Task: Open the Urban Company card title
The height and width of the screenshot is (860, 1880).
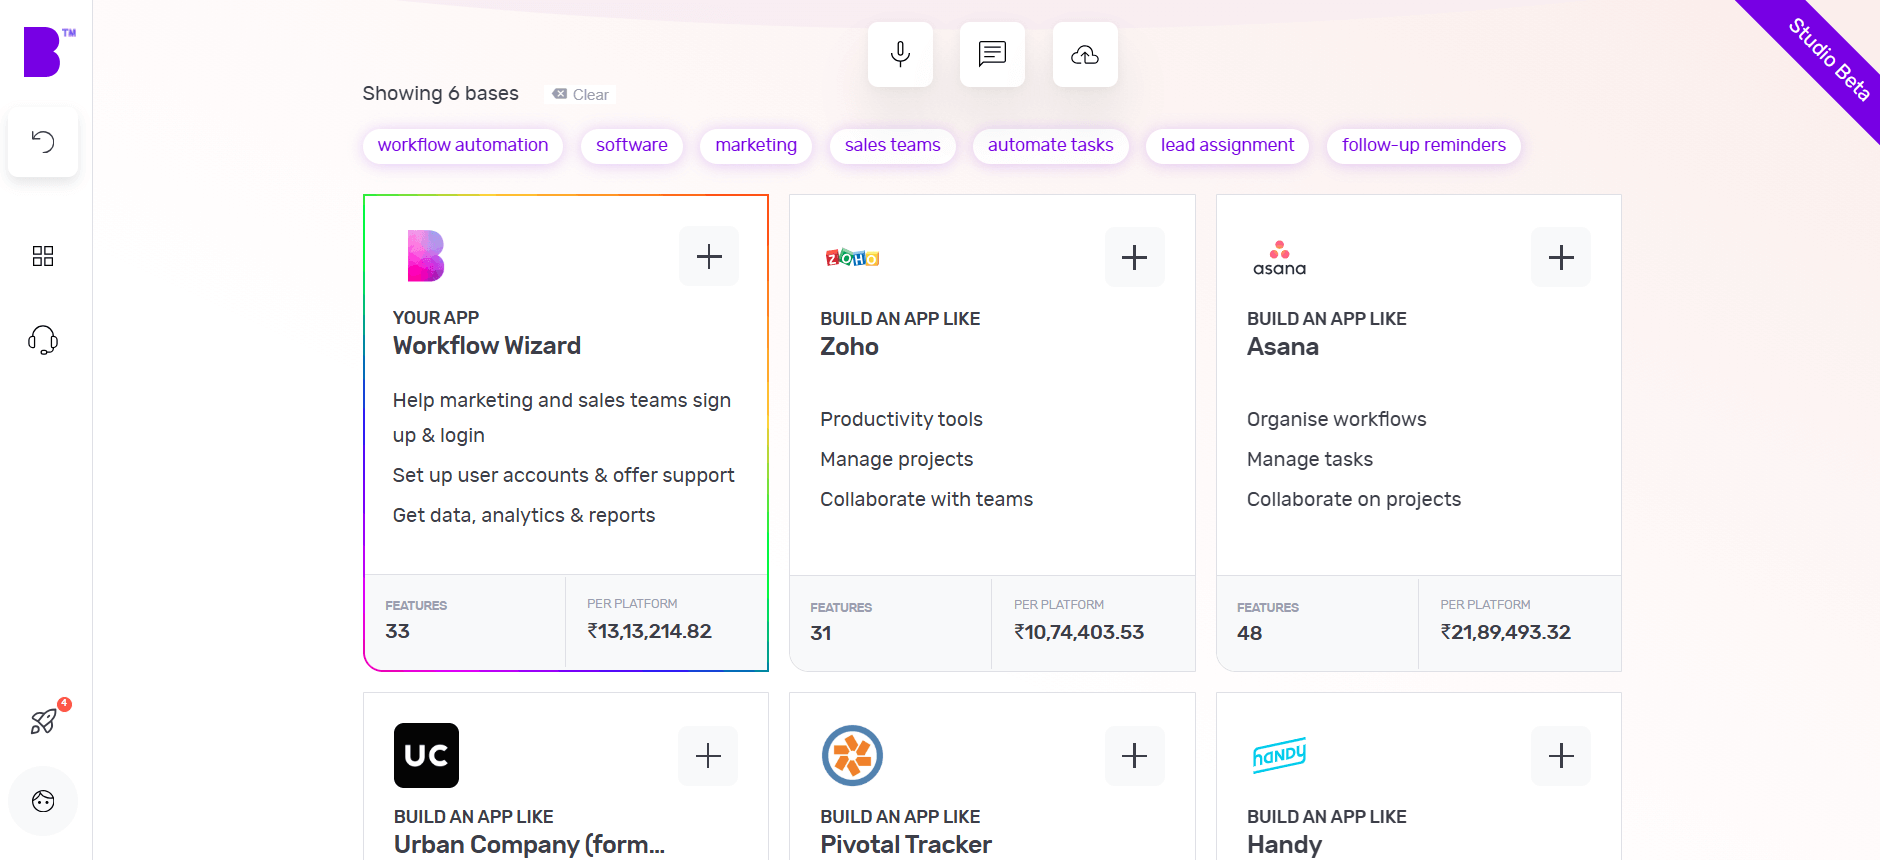Action: [x=529, y=845]
